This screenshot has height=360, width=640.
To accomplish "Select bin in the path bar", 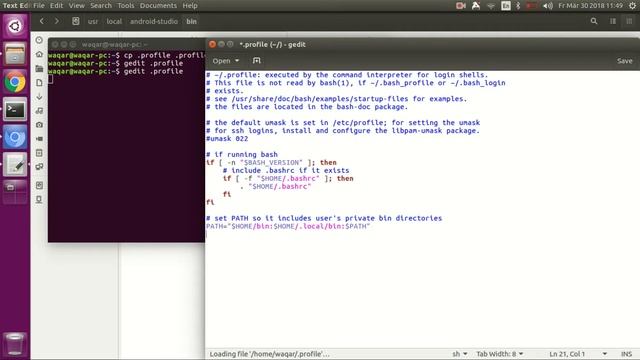I will point(191,21).
